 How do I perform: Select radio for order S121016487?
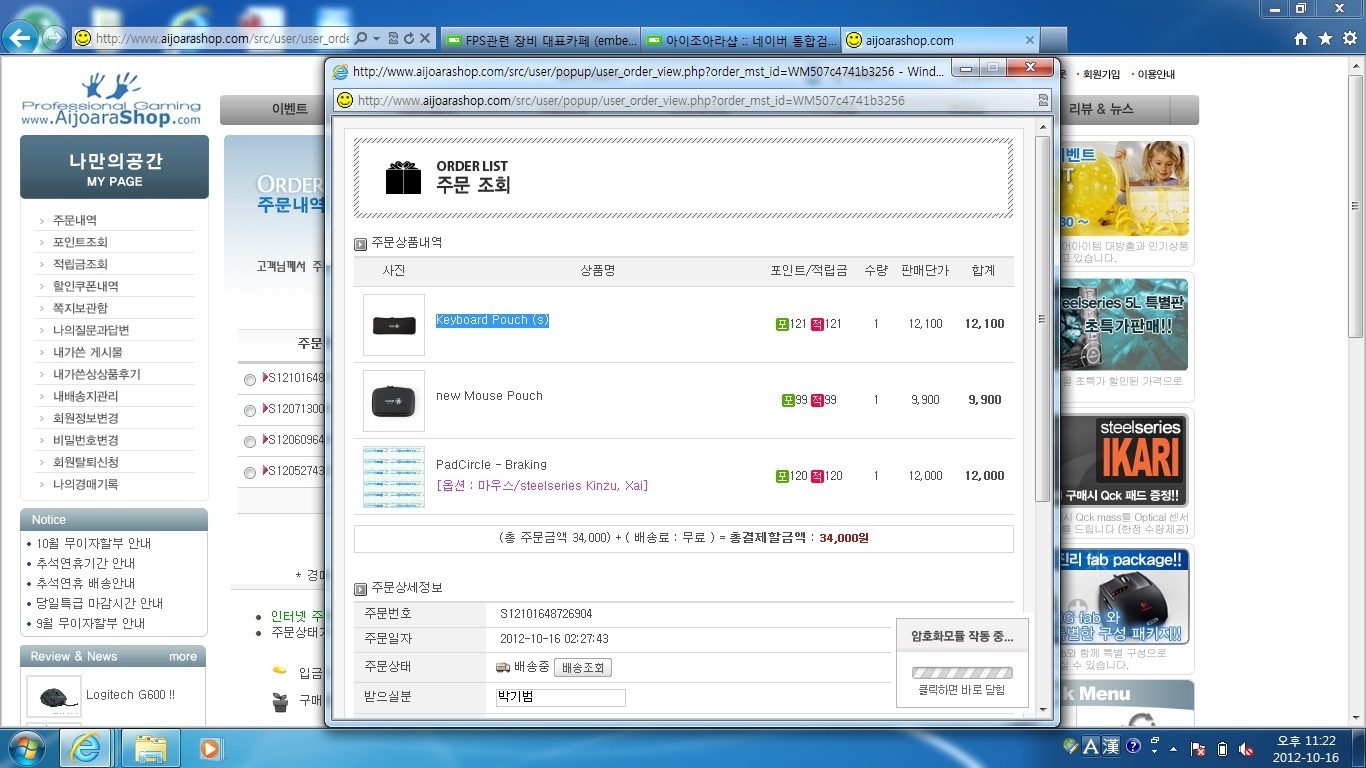click(249, 379)
